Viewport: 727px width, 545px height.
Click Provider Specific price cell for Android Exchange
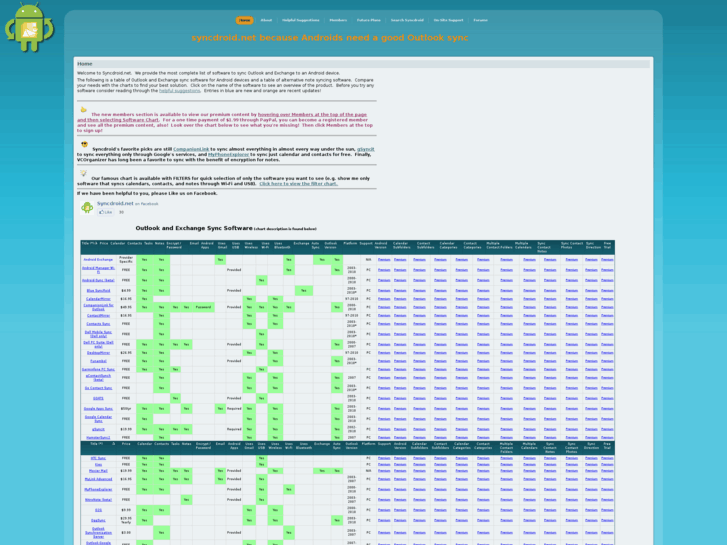pyautogui.click(x=126, y=260)
